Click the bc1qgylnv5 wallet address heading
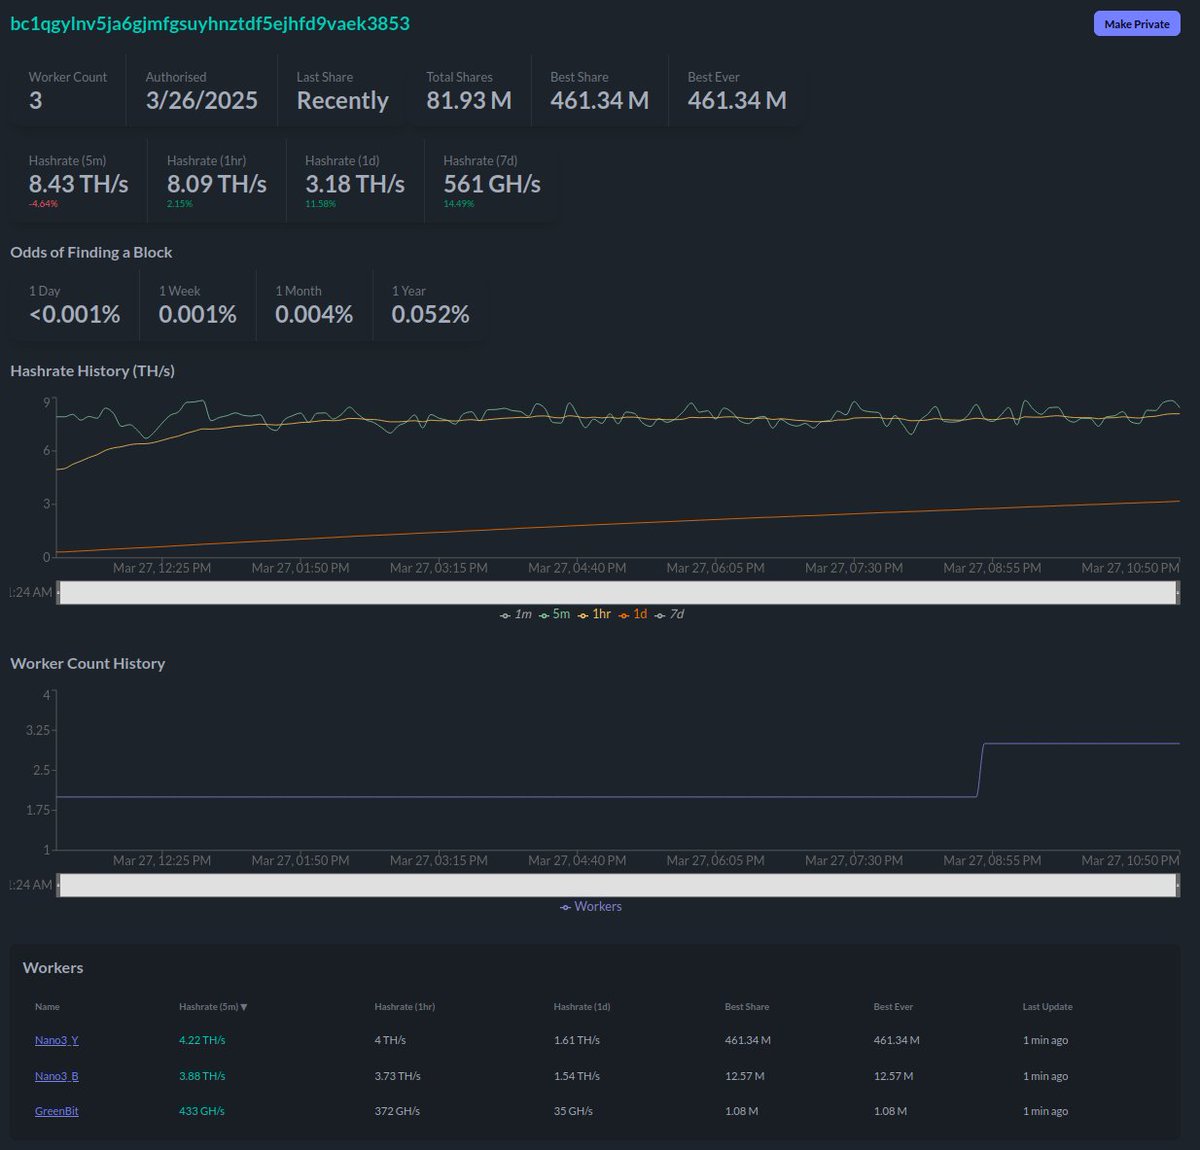This screenshot has height=1150, width=1200. coord(210,23)
